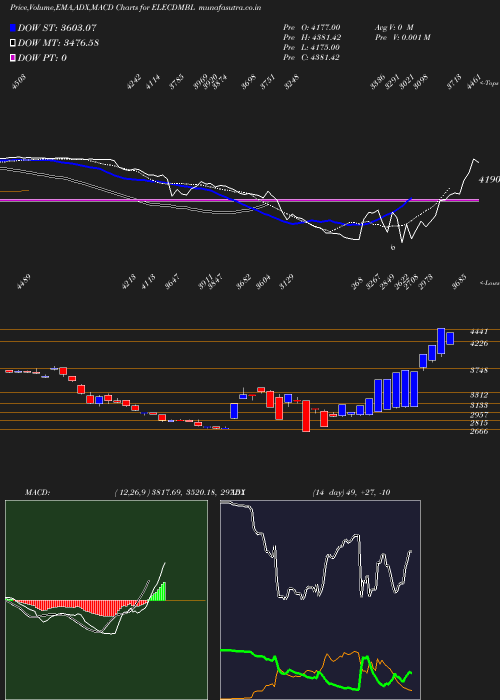Select the DOW ST: 3603.07 label
Viewport: 500px width, 700px height.
pyautogui.click(x=57, y=28)
